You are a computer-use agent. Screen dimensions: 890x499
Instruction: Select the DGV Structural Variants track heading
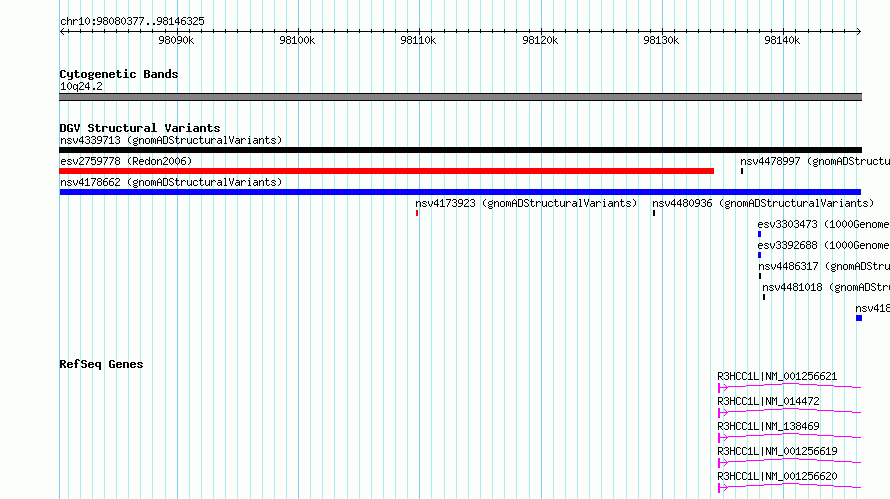[x=140, y=128]
